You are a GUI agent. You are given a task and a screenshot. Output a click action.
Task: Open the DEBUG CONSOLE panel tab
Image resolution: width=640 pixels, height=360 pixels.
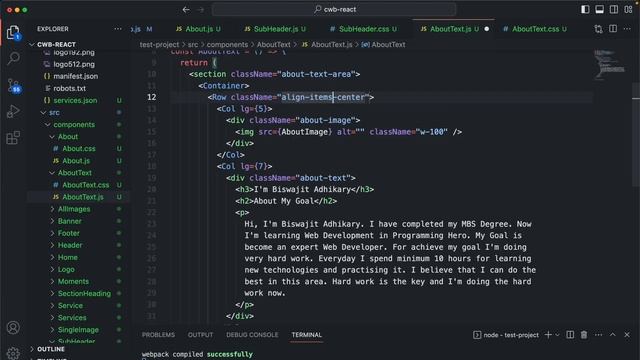(x=252, y=335)
